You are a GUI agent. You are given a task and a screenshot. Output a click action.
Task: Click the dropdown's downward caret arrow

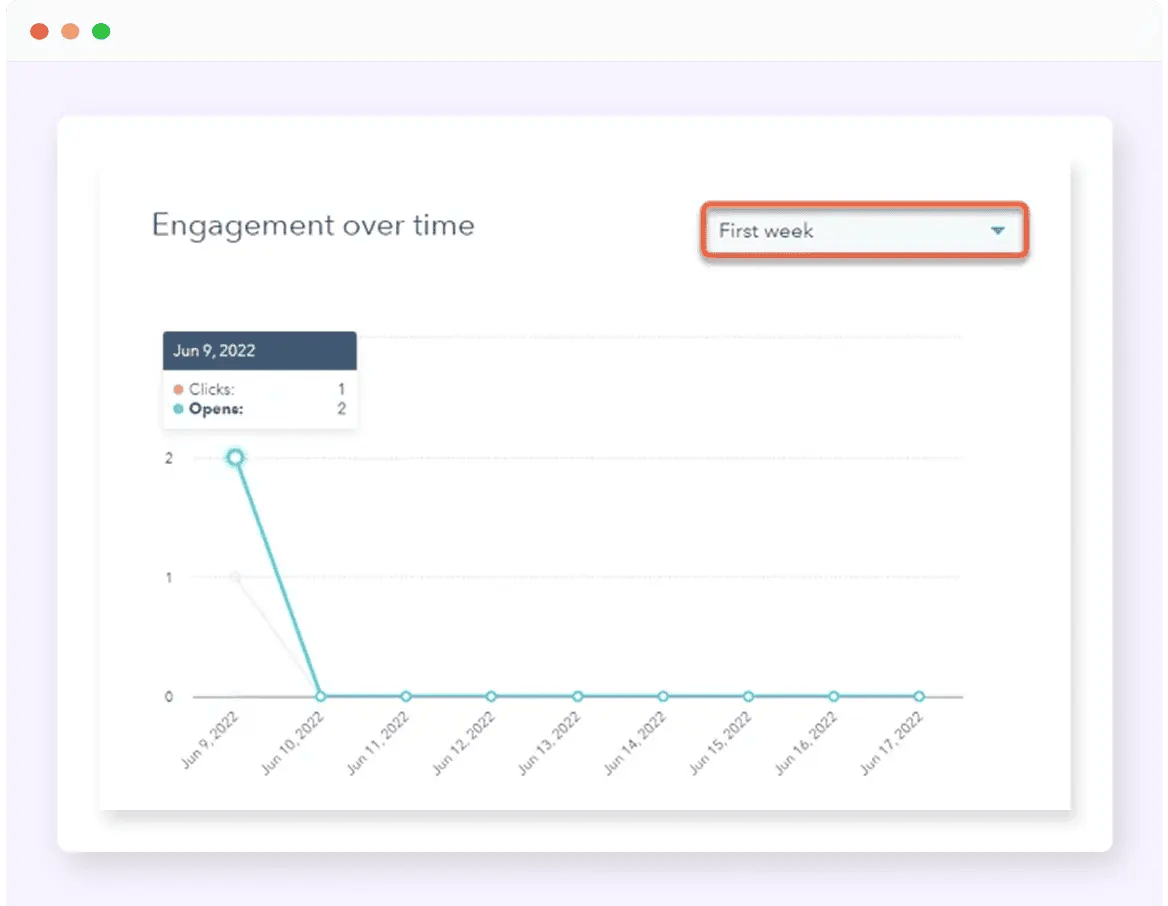[997, 230]
